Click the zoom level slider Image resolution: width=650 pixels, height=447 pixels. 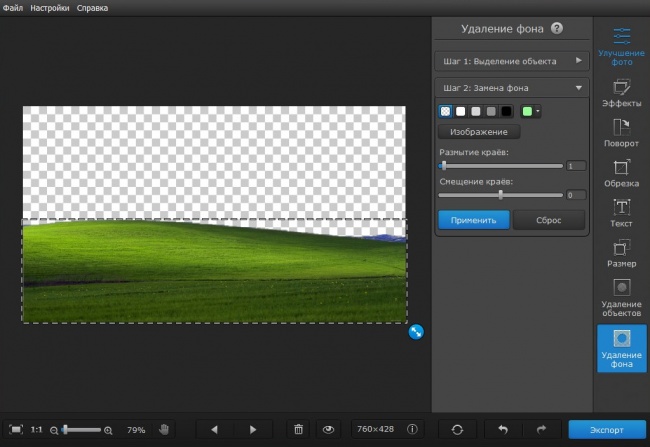(x=81, y=430)
